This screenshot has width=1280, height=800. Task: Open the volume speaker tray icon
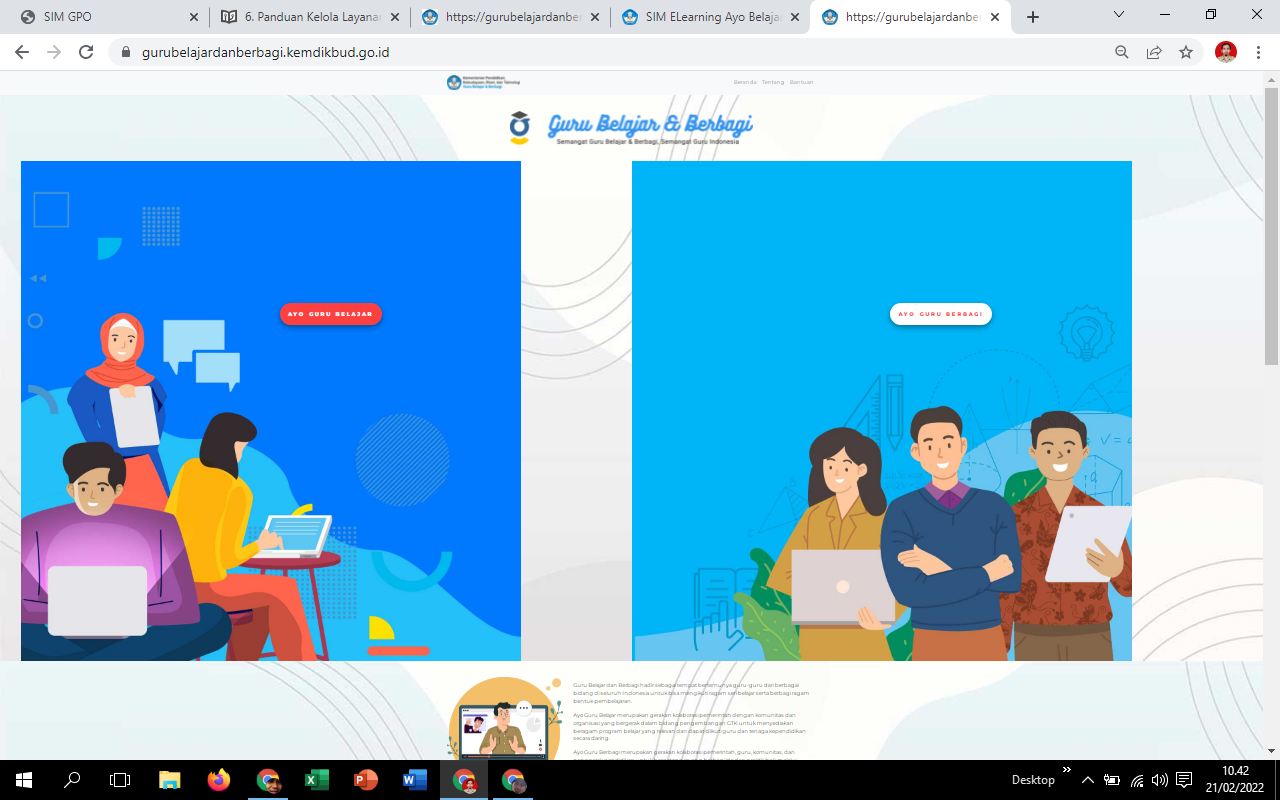coord(1160,780)
